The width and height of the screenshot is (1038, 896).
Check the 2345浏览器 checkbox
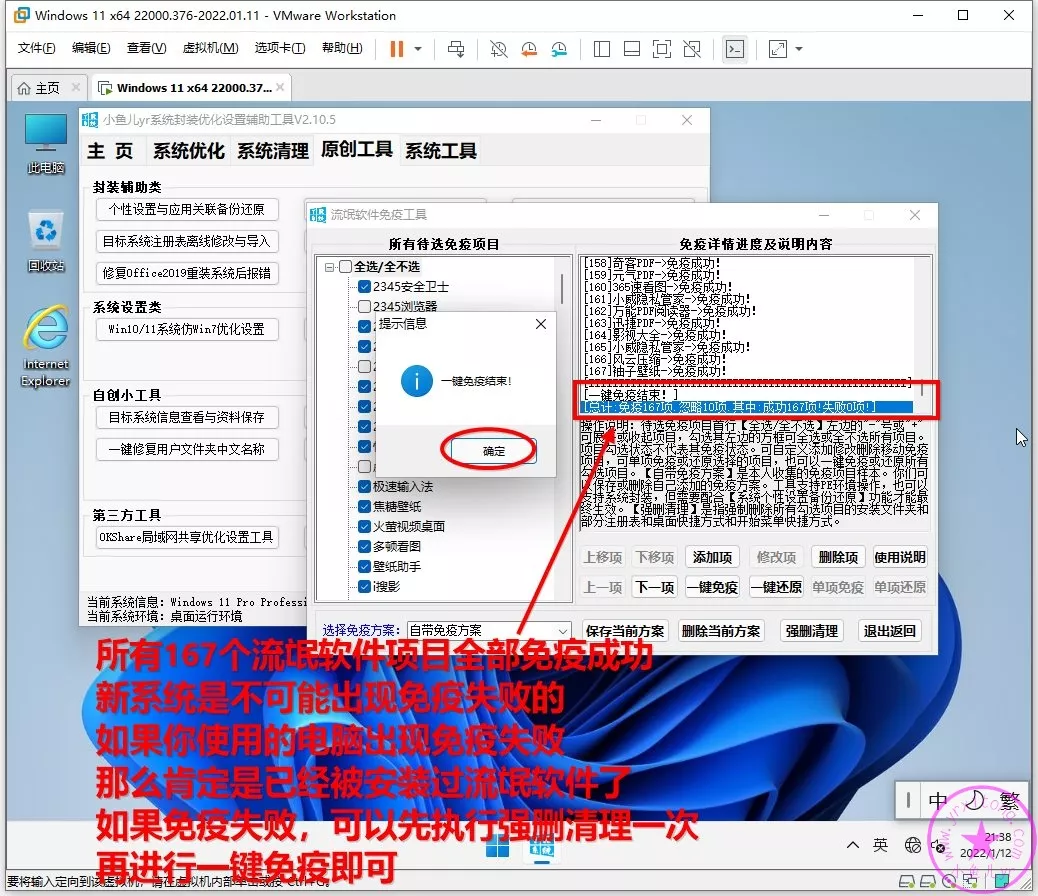pos(365,307)
